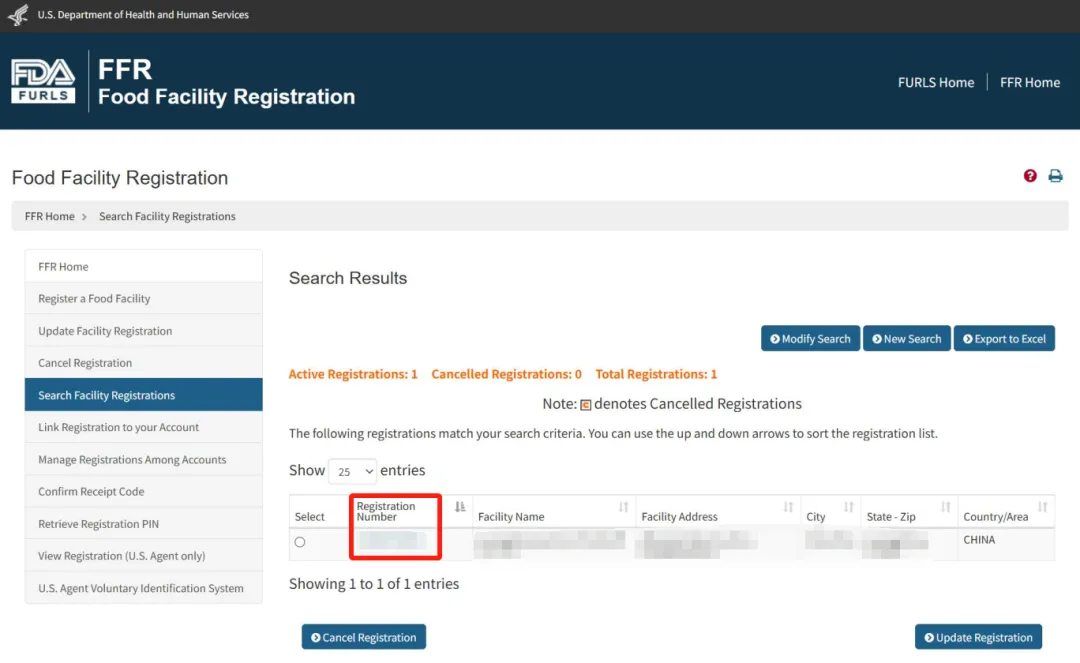Click the blue Cancel Registration button

point(364,638)
